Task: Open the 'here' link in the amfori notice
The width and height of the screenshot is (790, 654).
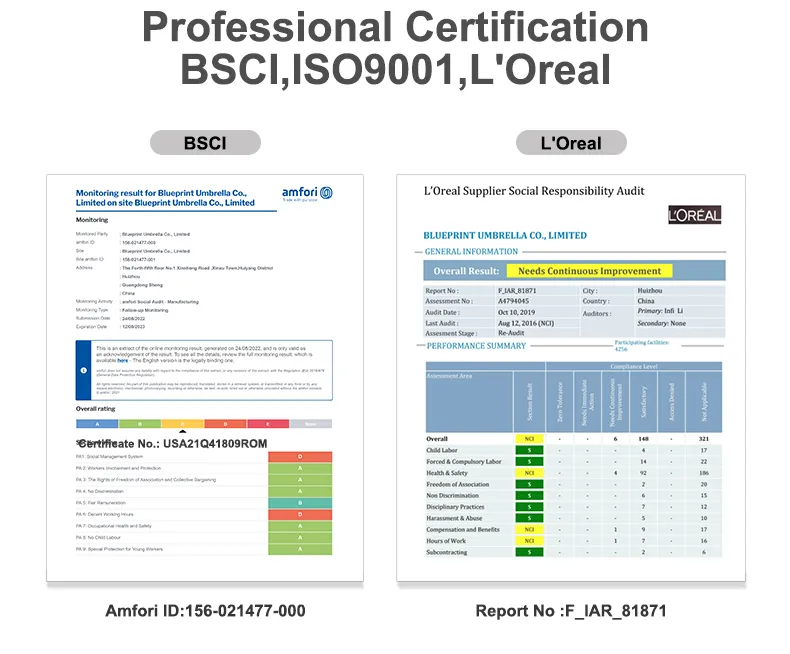Action: (122, 361)
